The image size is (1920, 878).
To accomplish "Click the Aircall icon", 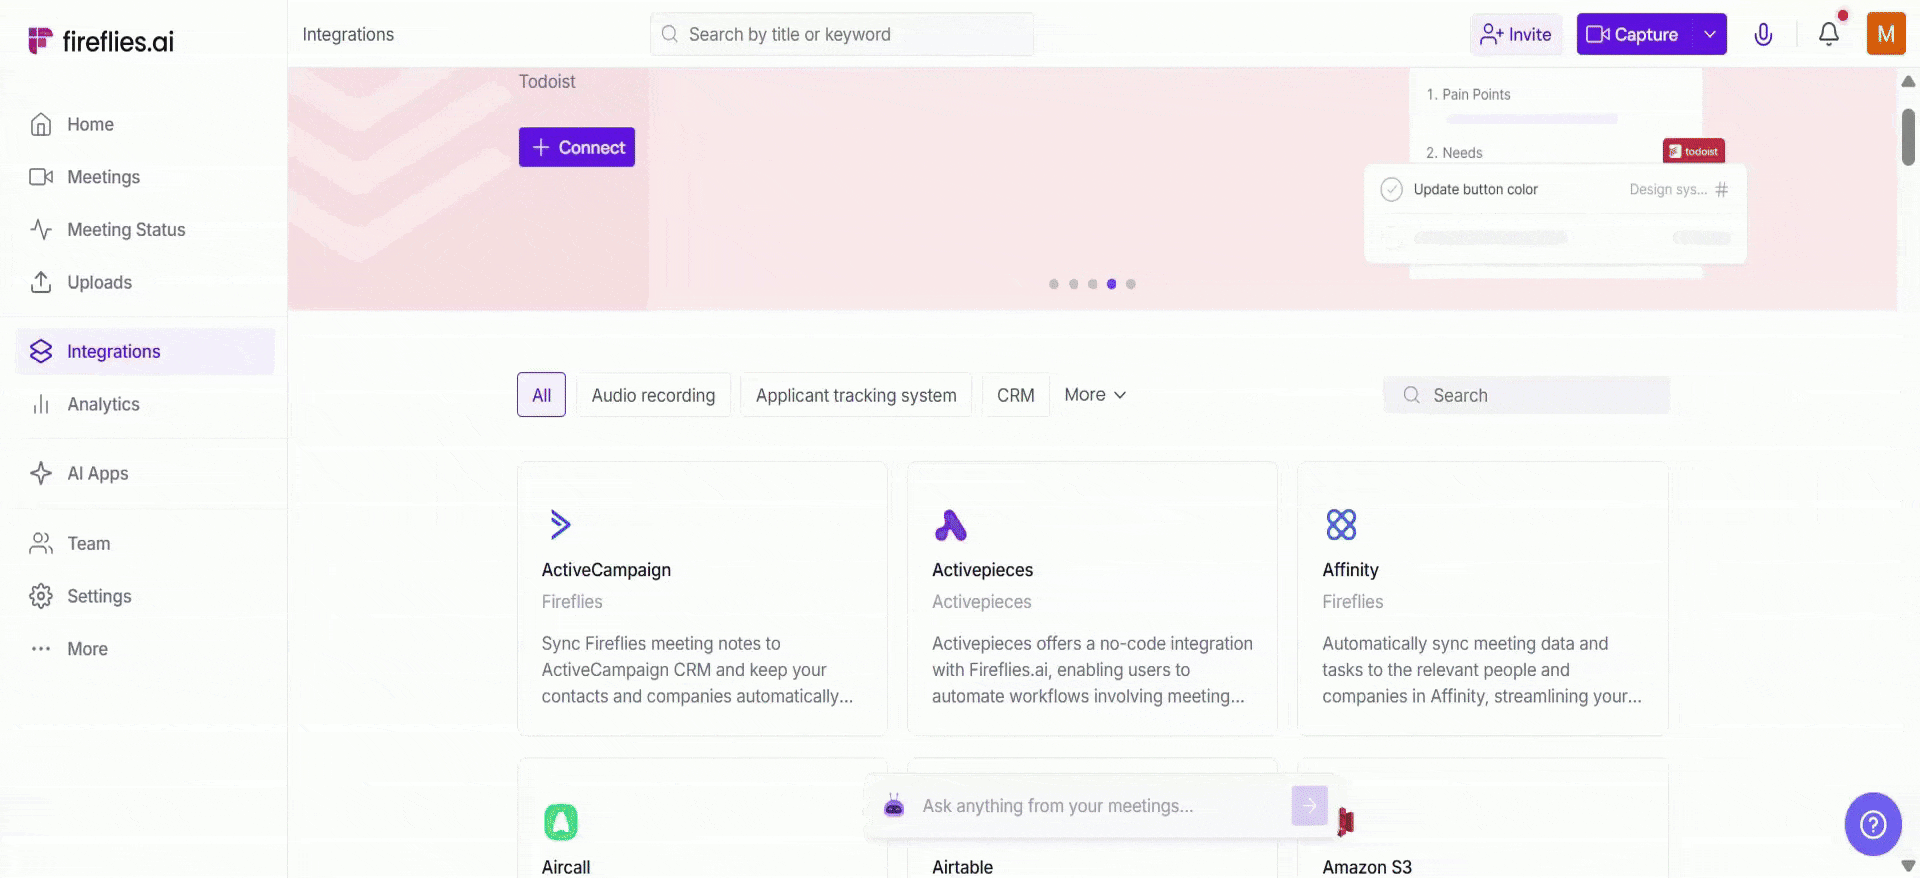I will [x=561, y=822].
